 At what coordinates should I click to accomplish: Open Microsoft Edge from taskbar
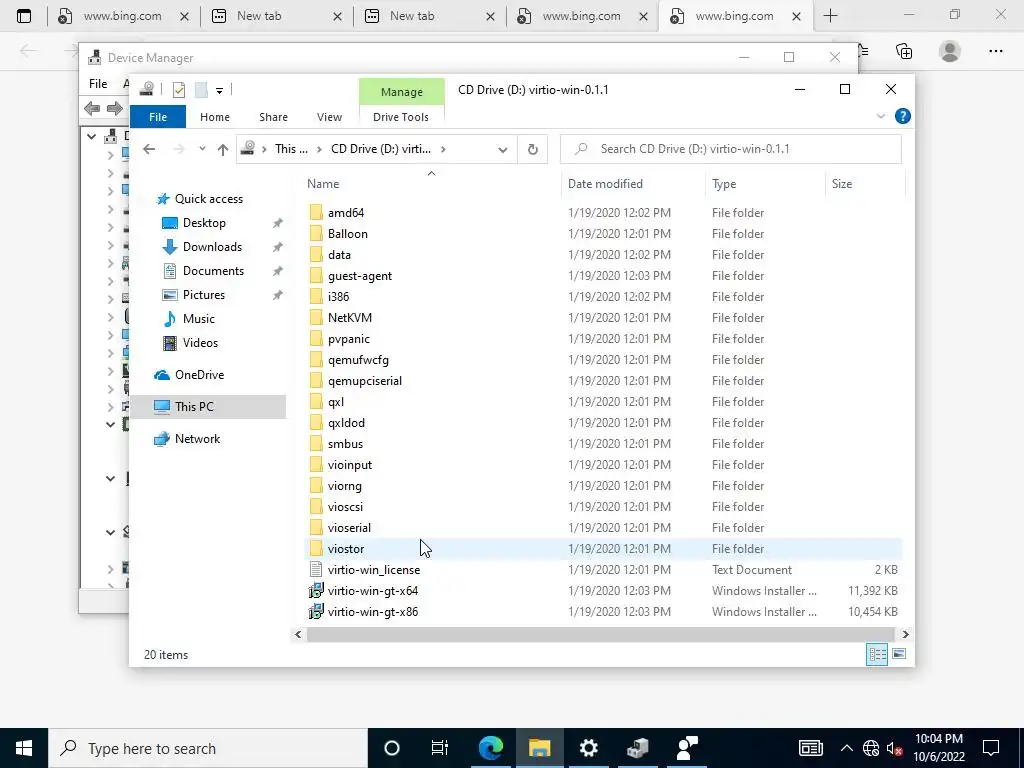click(x=490, y=748)
